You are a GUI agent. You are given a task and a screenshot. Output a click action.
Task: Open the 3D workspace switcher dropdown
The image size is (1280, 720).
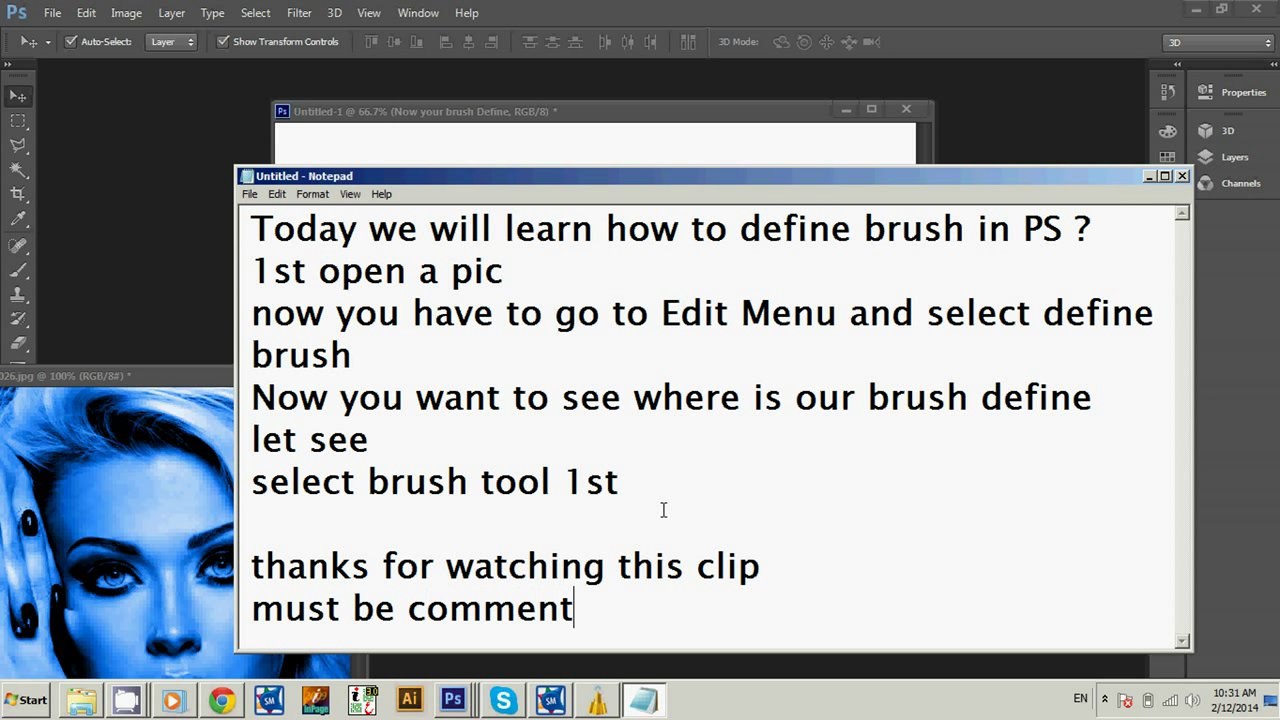tap(1218, 43)
